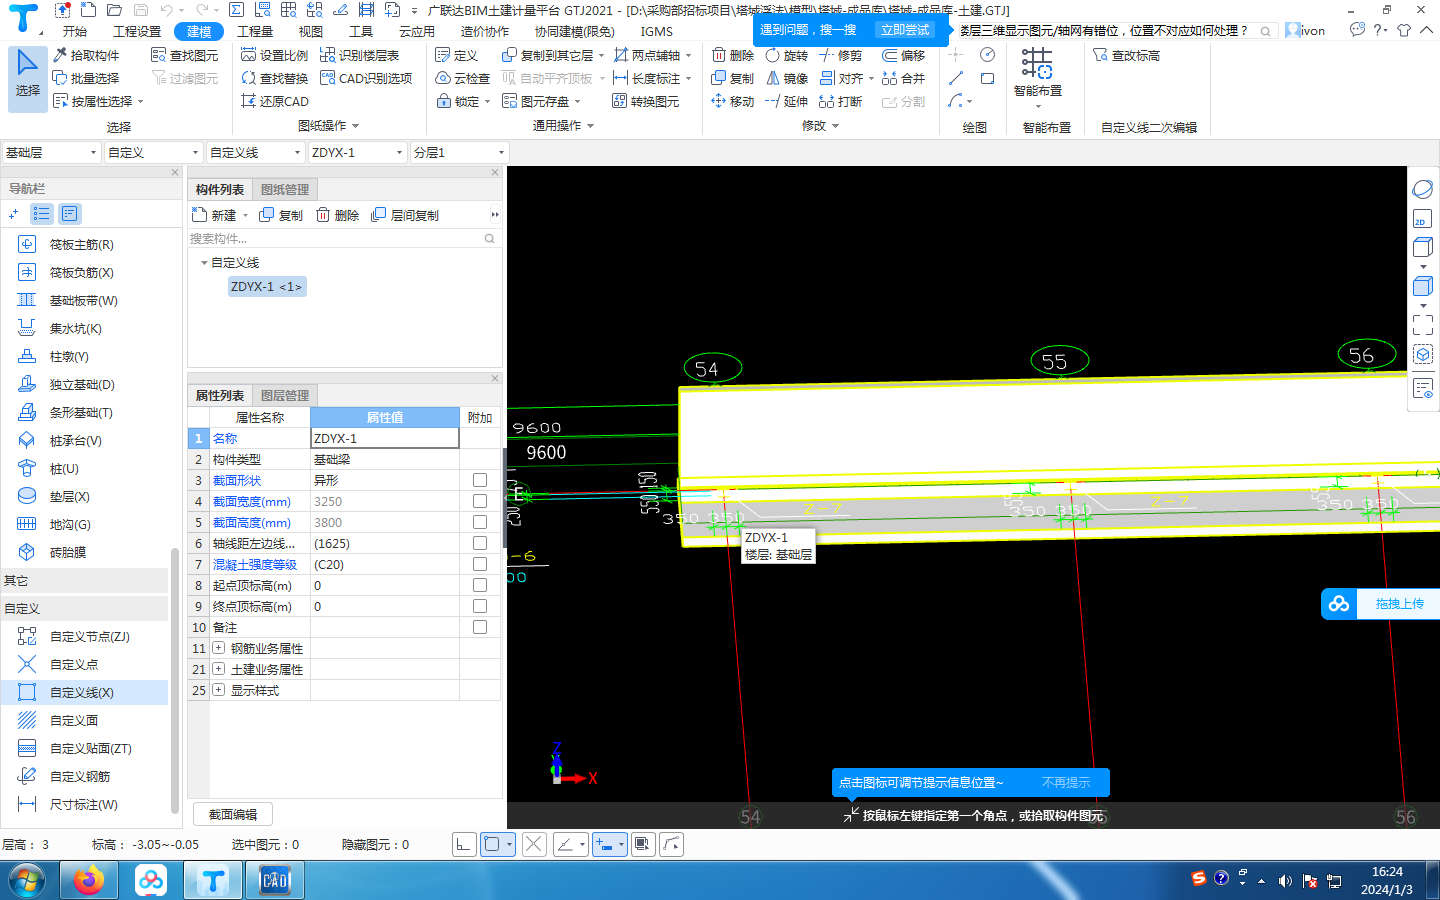
Task: Tick the 终点顶标高(m) attach checkbox
Action: pyautogui.click(x=480, y=606)
